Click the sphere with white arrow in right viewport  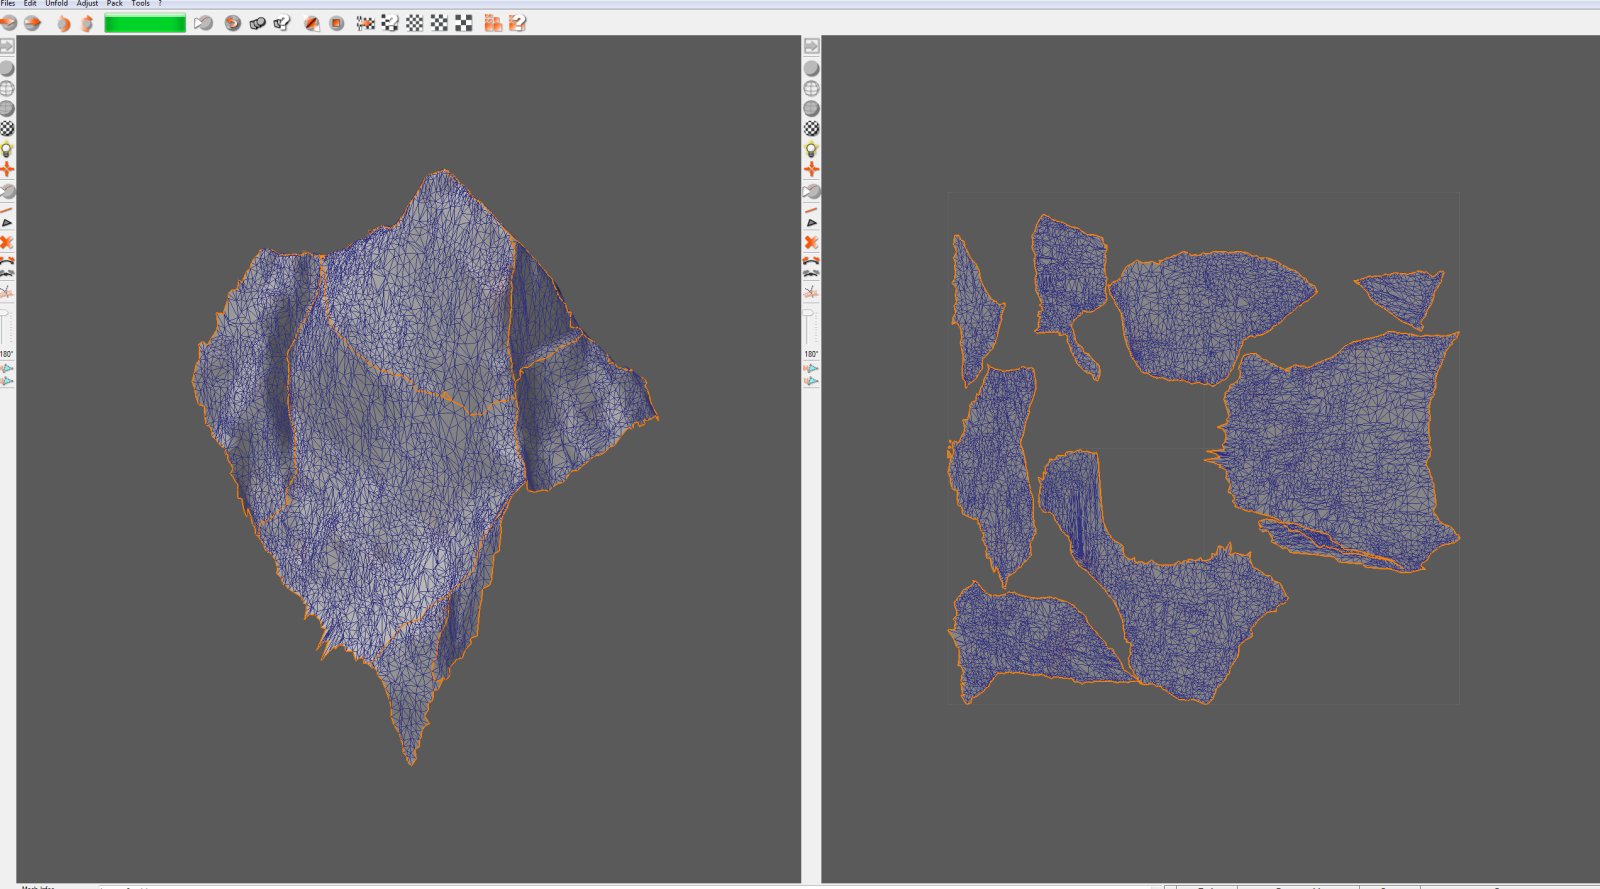pyautogui.click(x=811, y=190)
